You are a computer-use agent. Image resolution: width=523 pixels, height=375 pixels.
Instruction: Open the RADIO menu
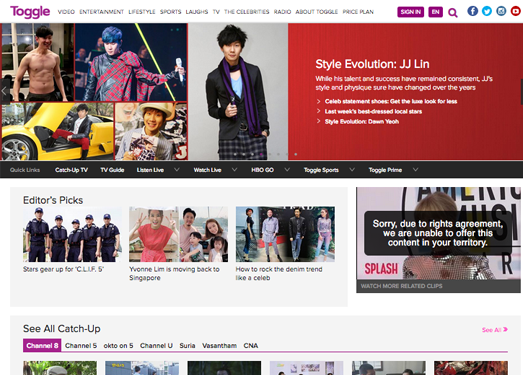click(x=282, y=12)
